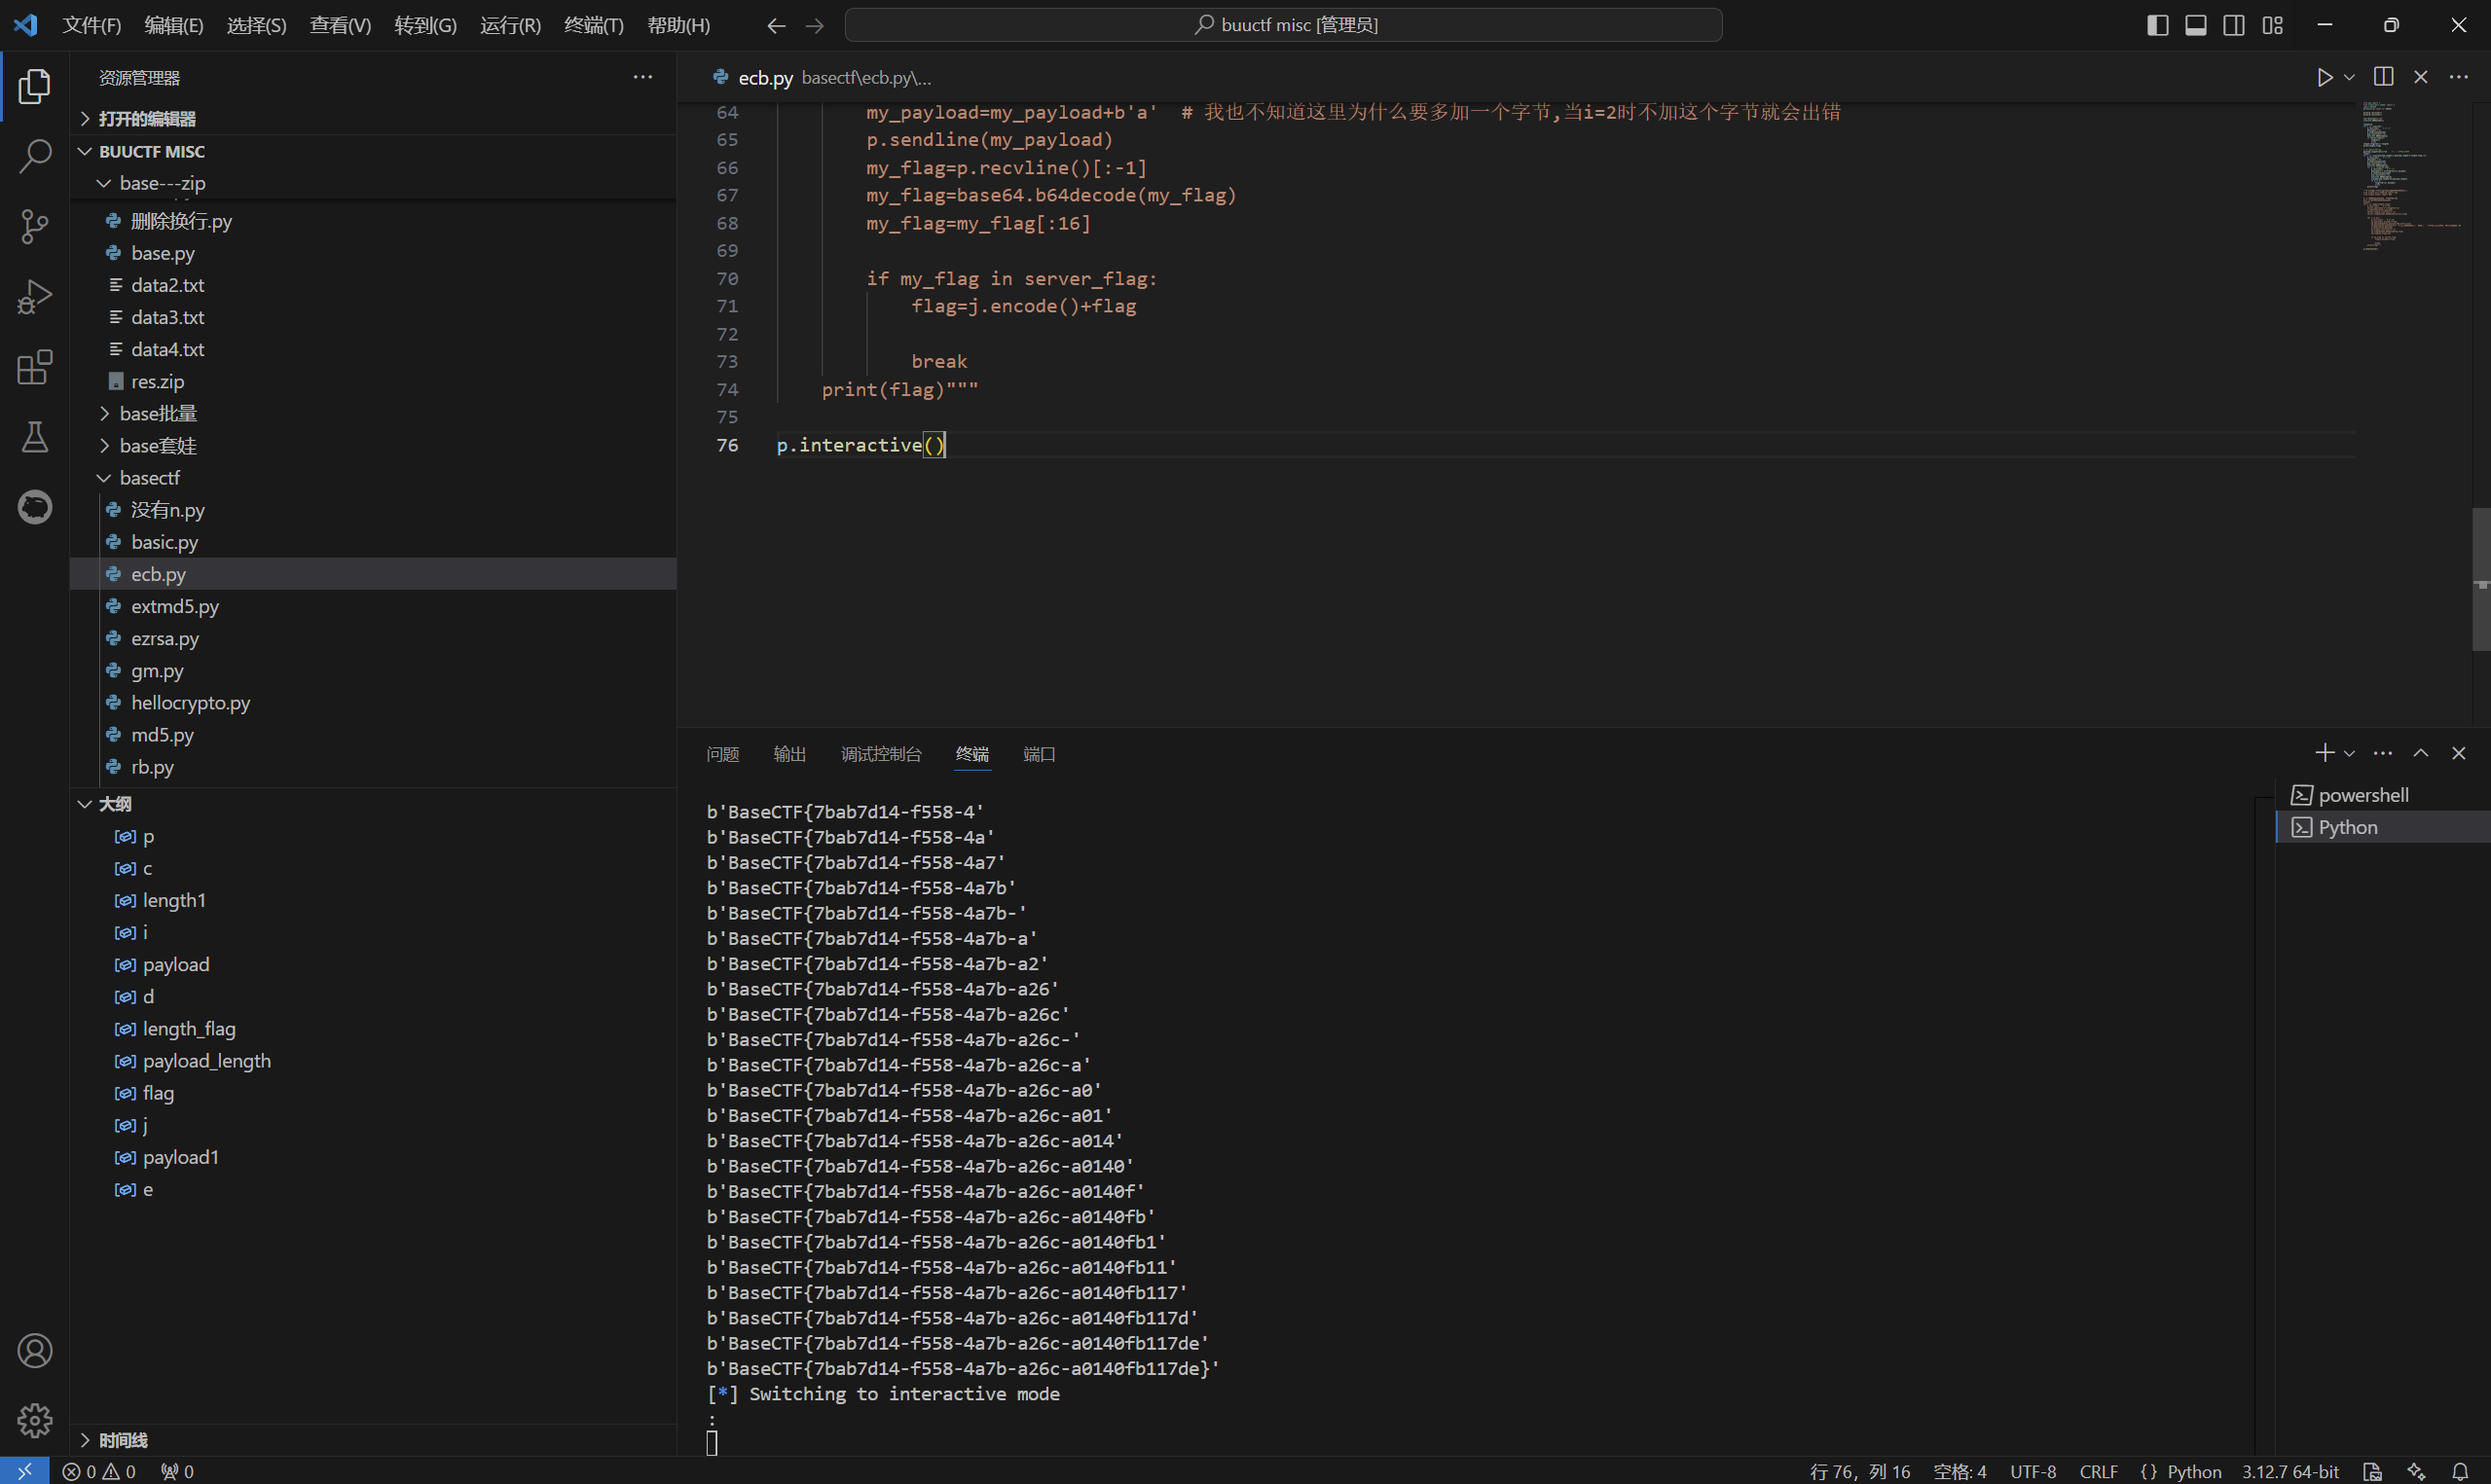Open res.zip in the file tree

click(x=373, y=382)
